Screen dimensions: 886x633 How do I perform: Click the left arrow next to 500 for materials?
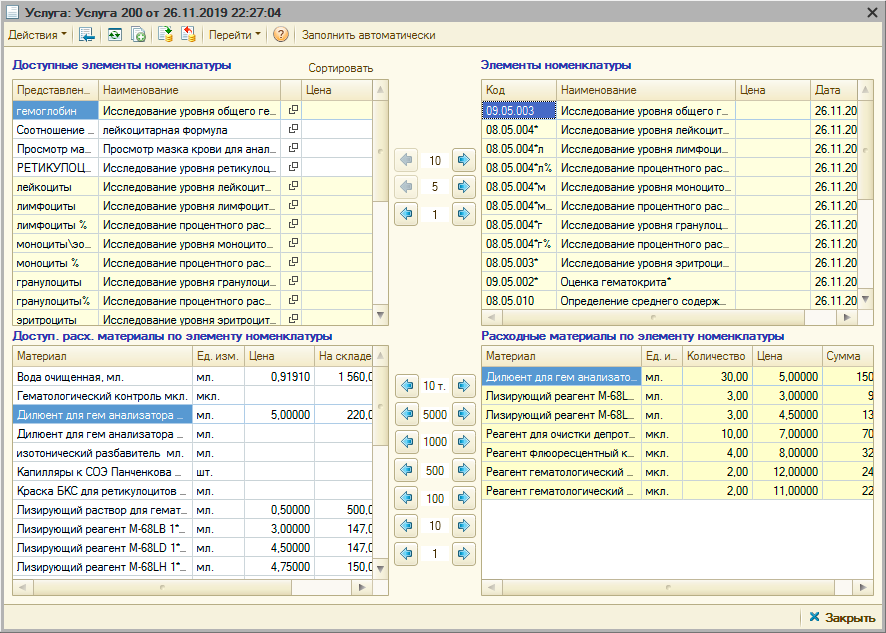point(406,470)
